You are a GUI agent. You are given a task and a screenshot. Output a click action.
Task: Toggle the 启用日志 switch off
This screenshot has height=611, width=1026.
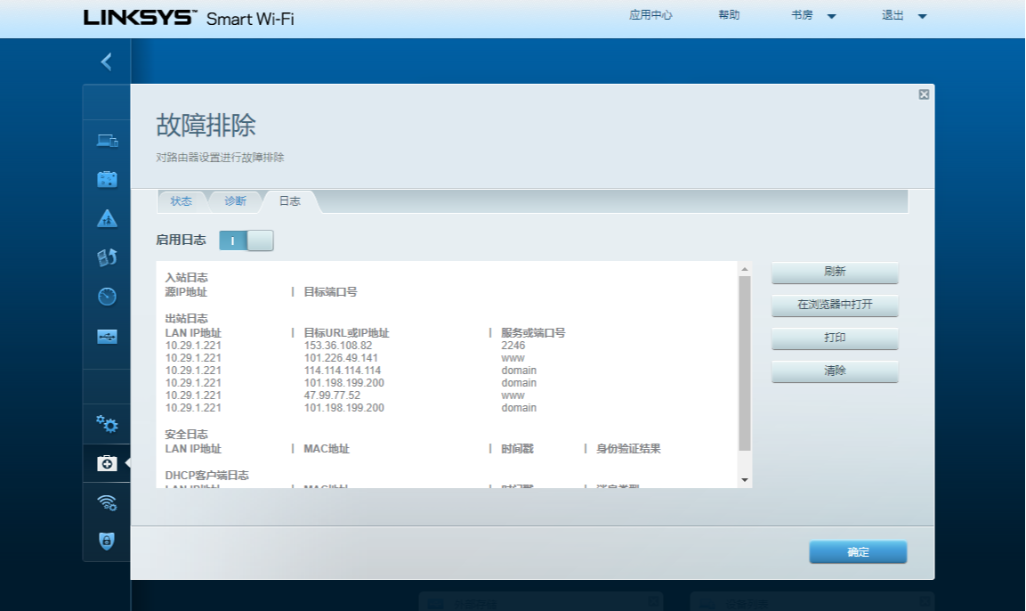[246, 241]
